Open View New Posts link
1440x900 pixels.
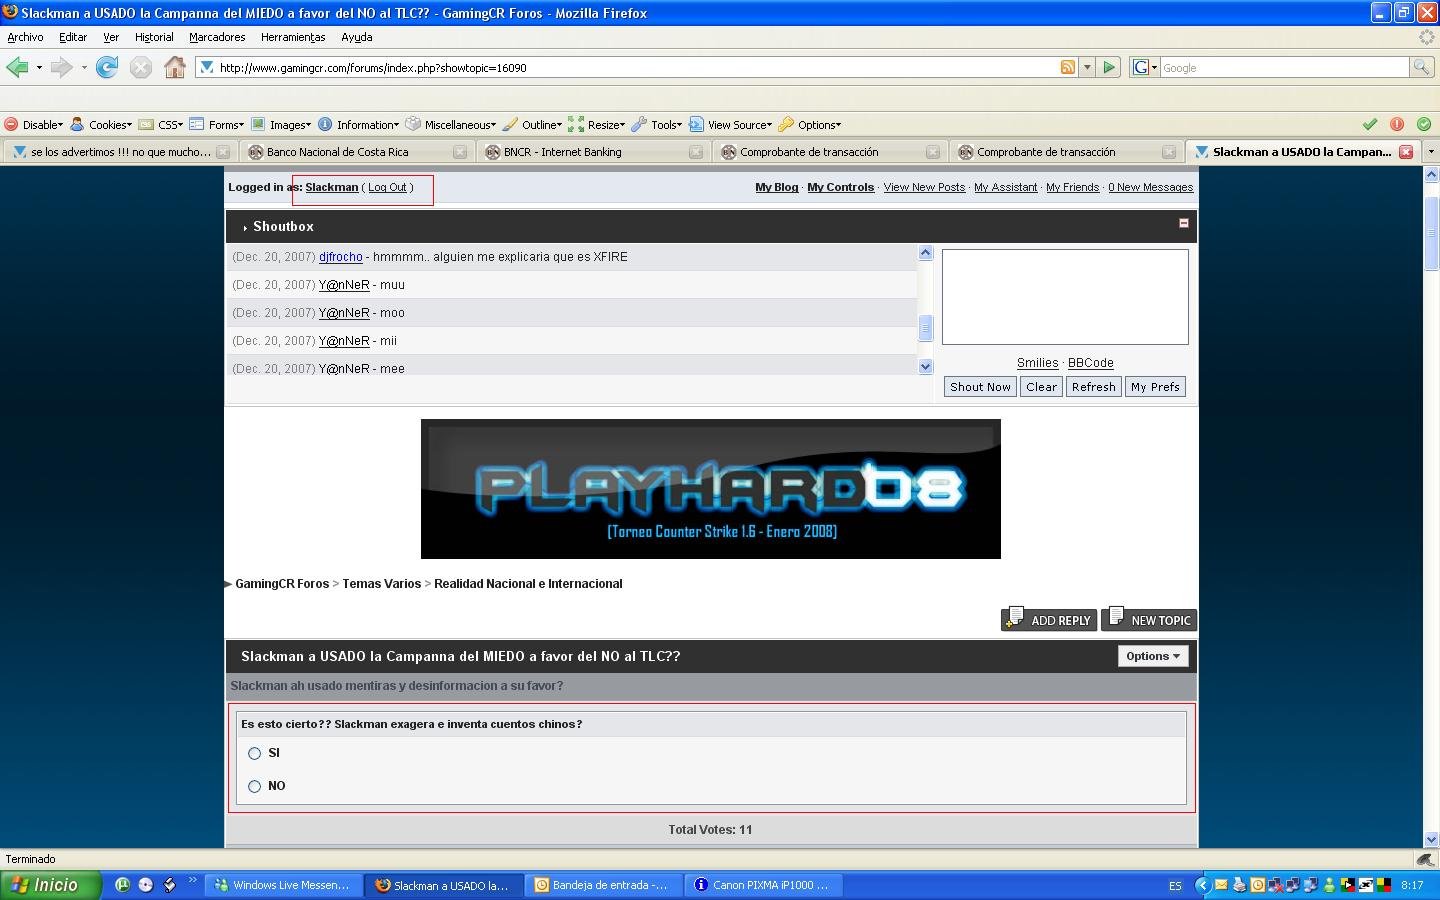[924, 187]
